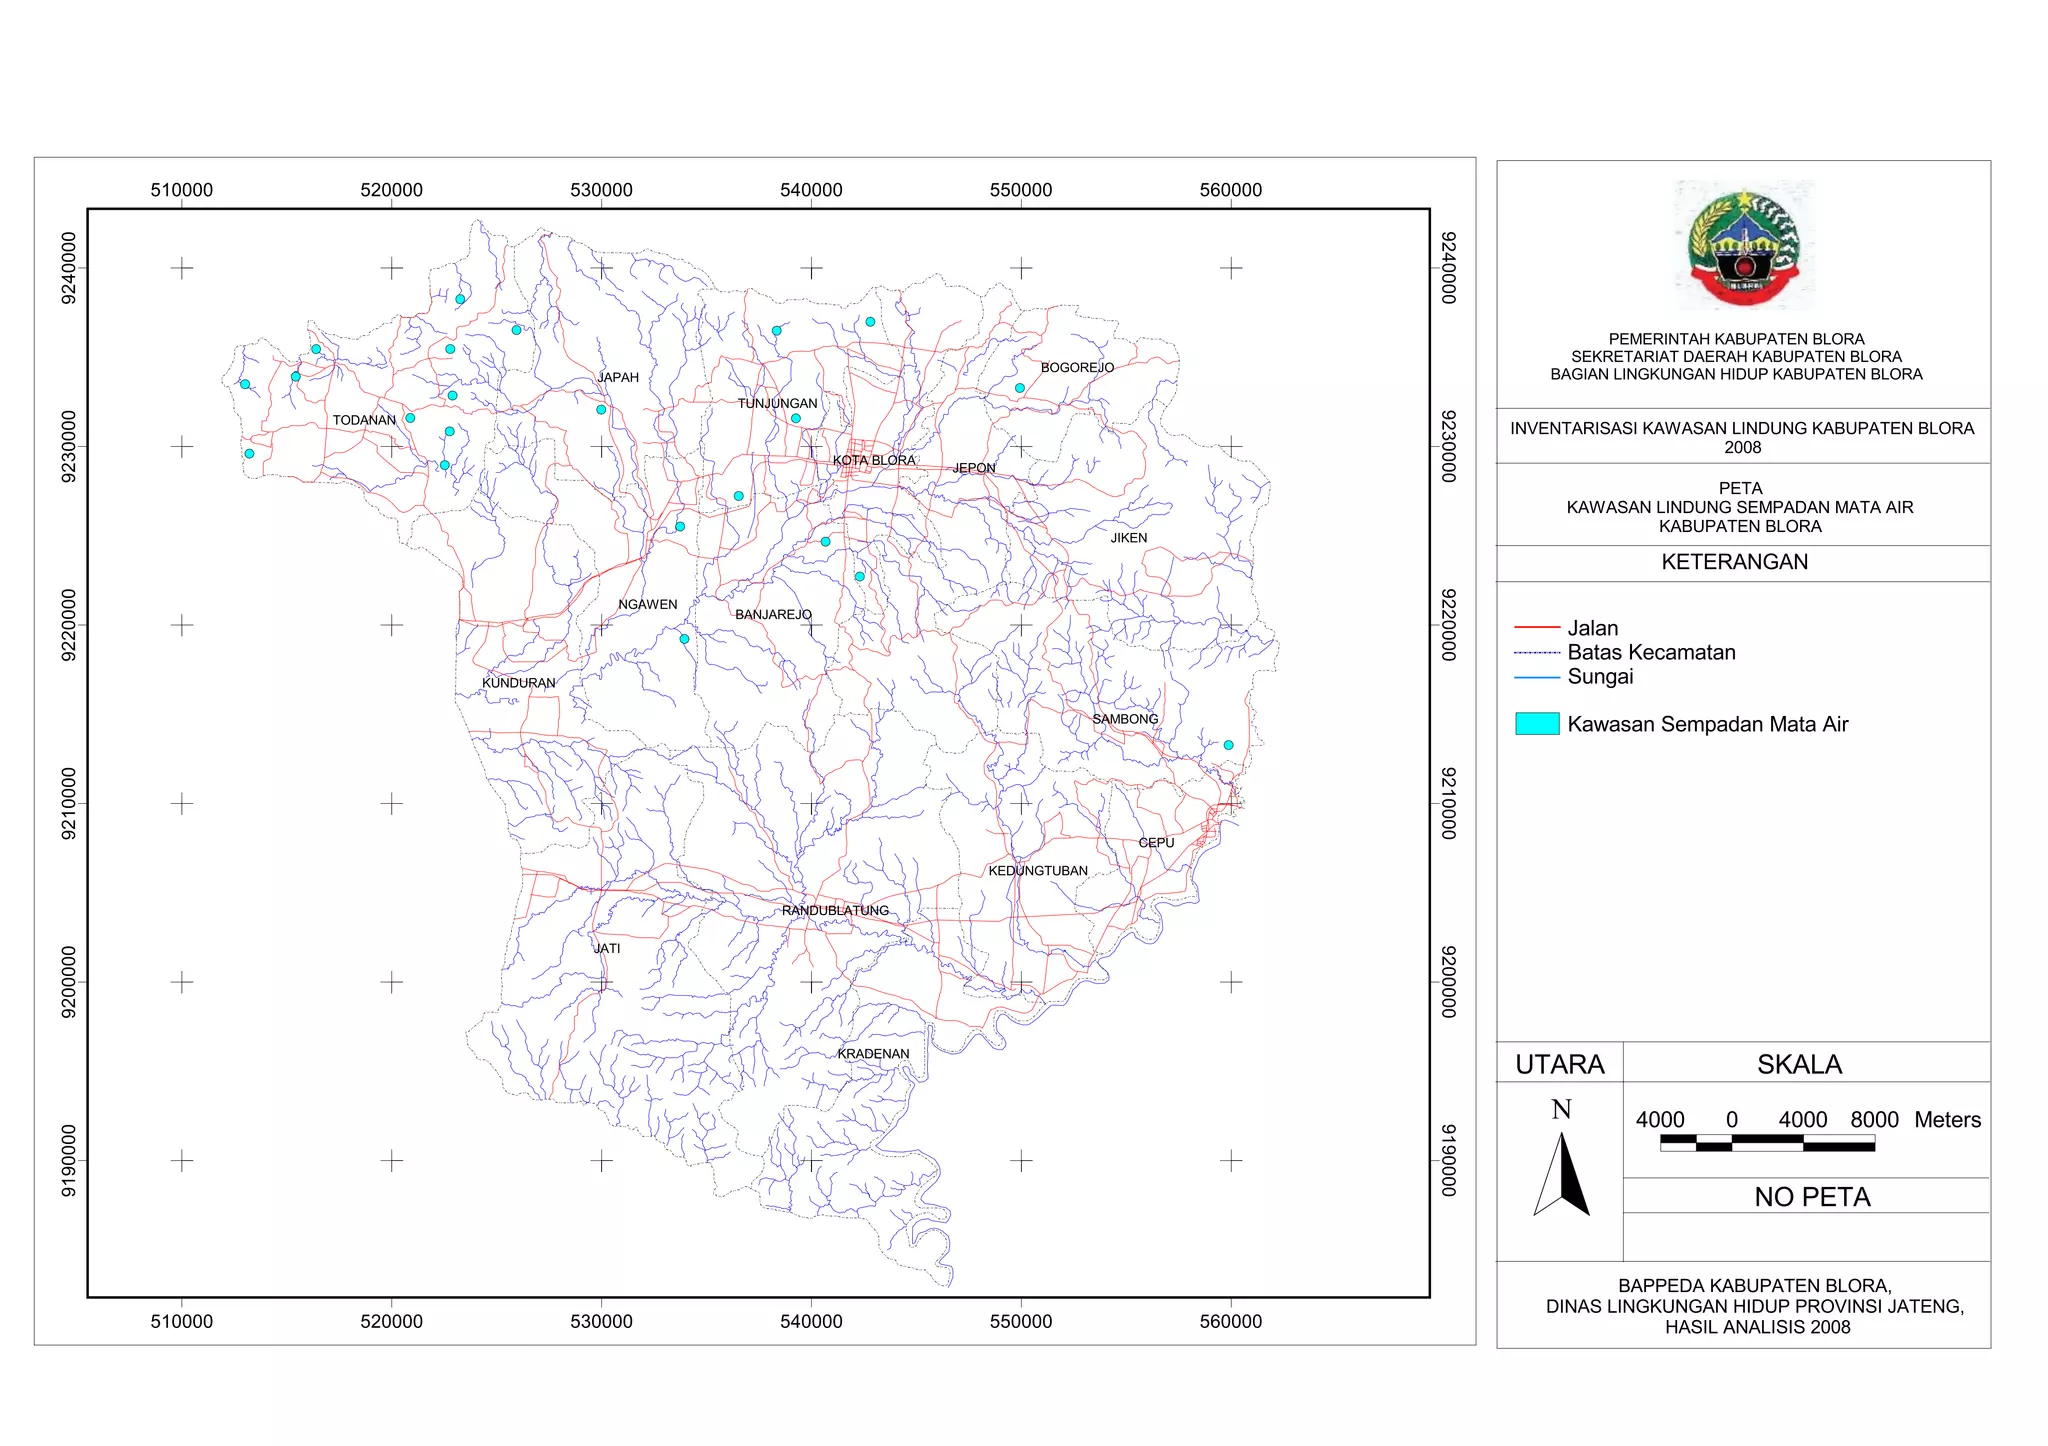Click the black-and-white scale bar

tap(1767, 1143)
